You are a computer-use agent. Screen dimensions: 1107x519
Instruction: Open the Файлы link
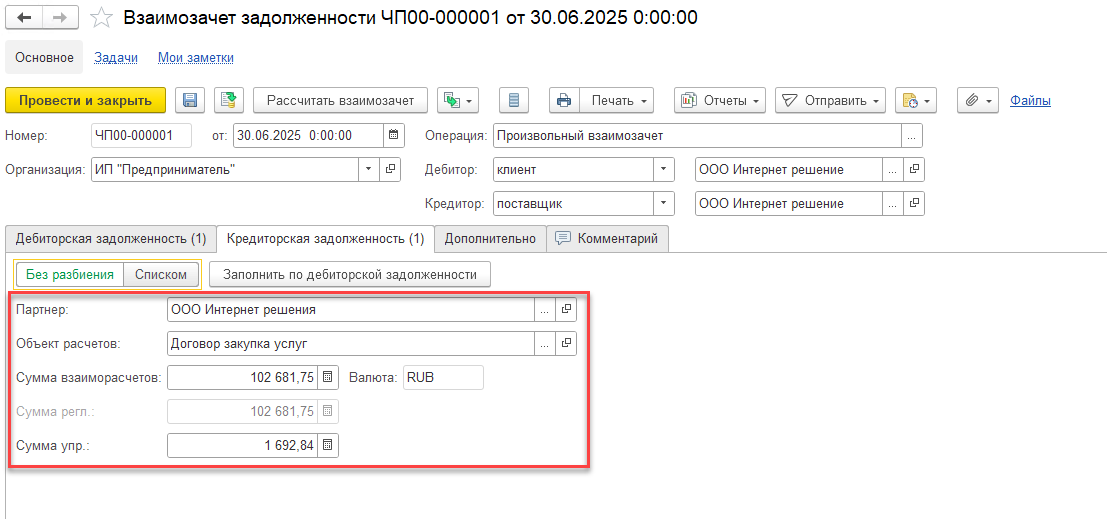point(1030,100)
